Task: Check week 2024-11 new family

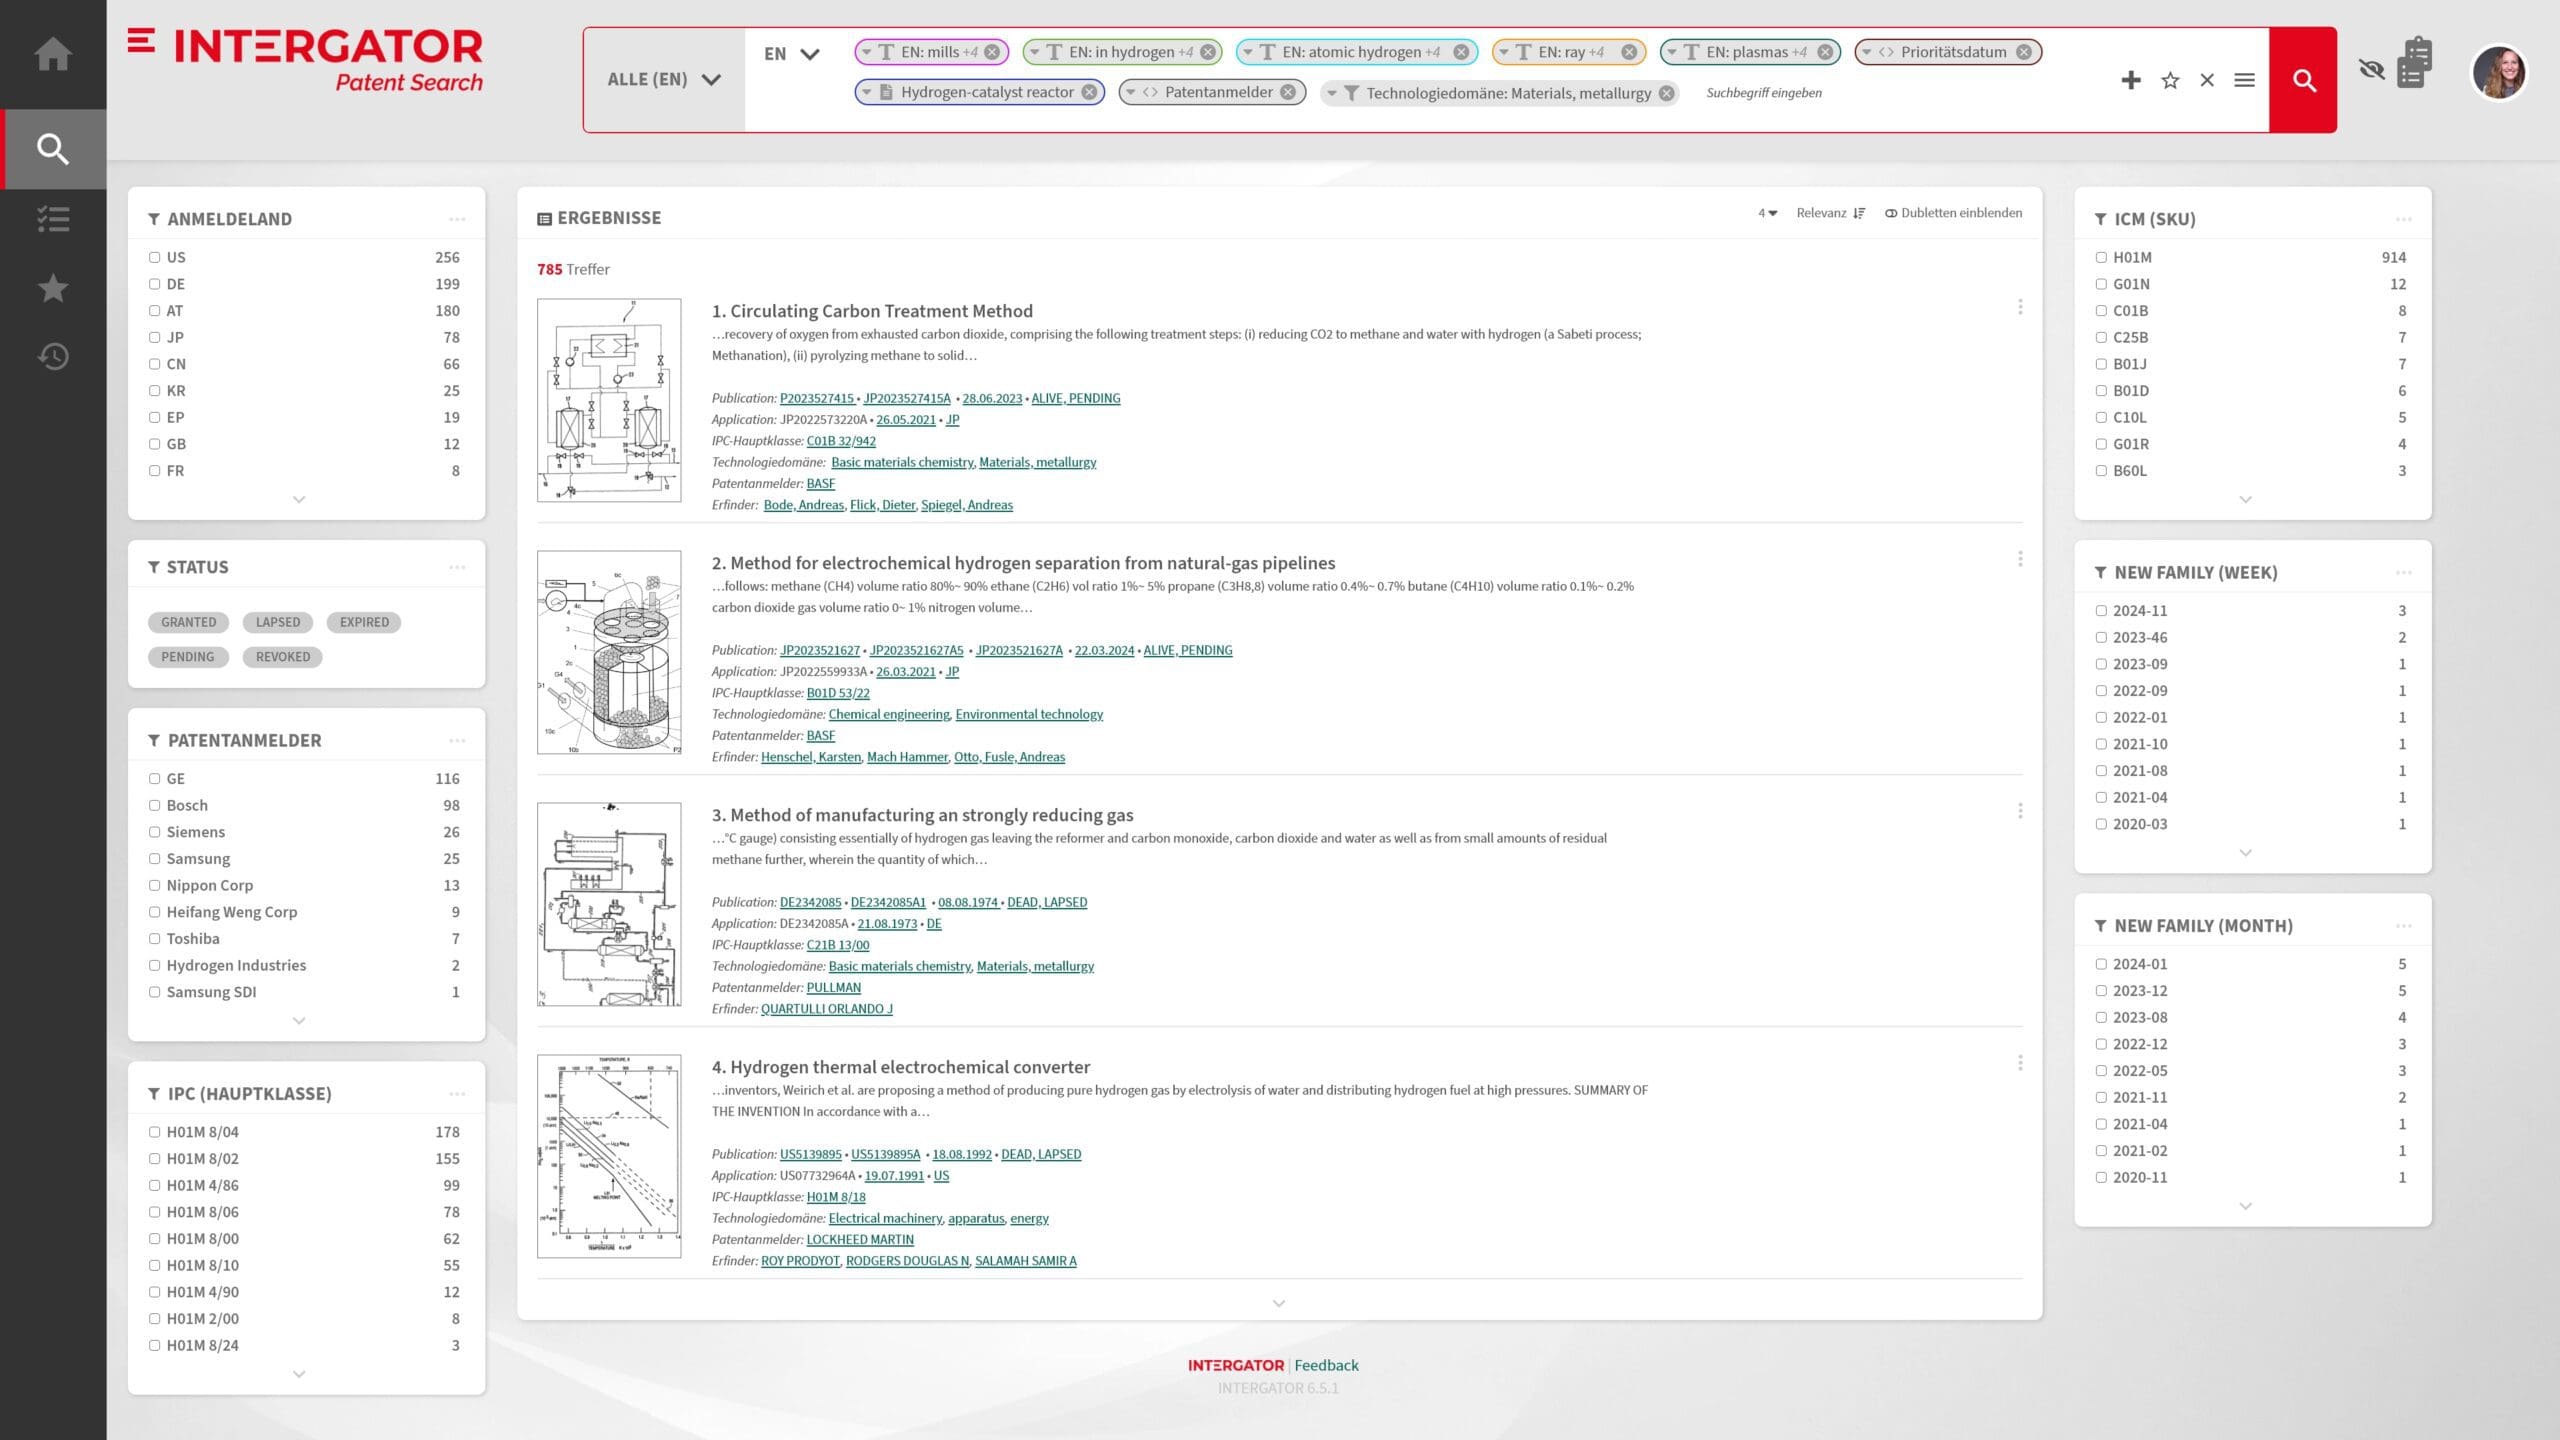Action: [x=2101, y=610]
